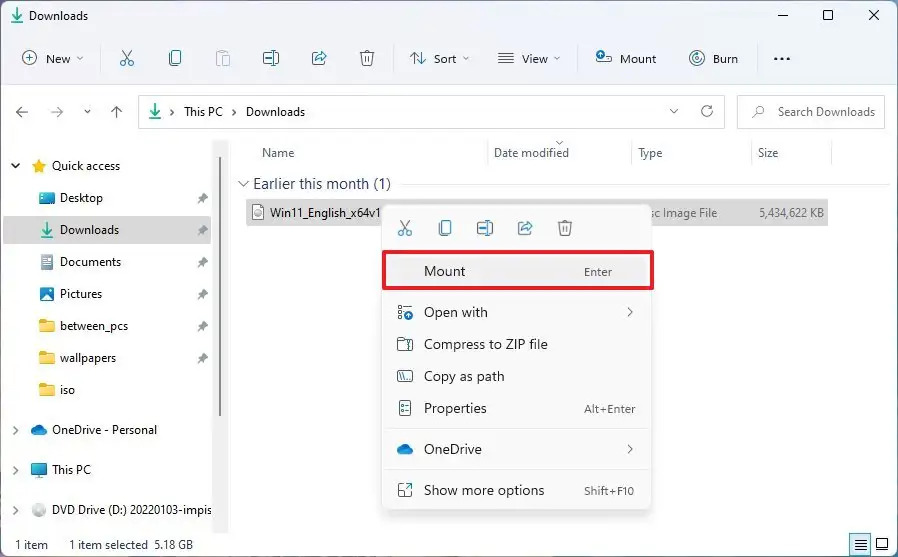Image resolution: width=898 pixels, height=557 pixels.
Task: Open the between_pcs folder
Action: coord(93,326)
